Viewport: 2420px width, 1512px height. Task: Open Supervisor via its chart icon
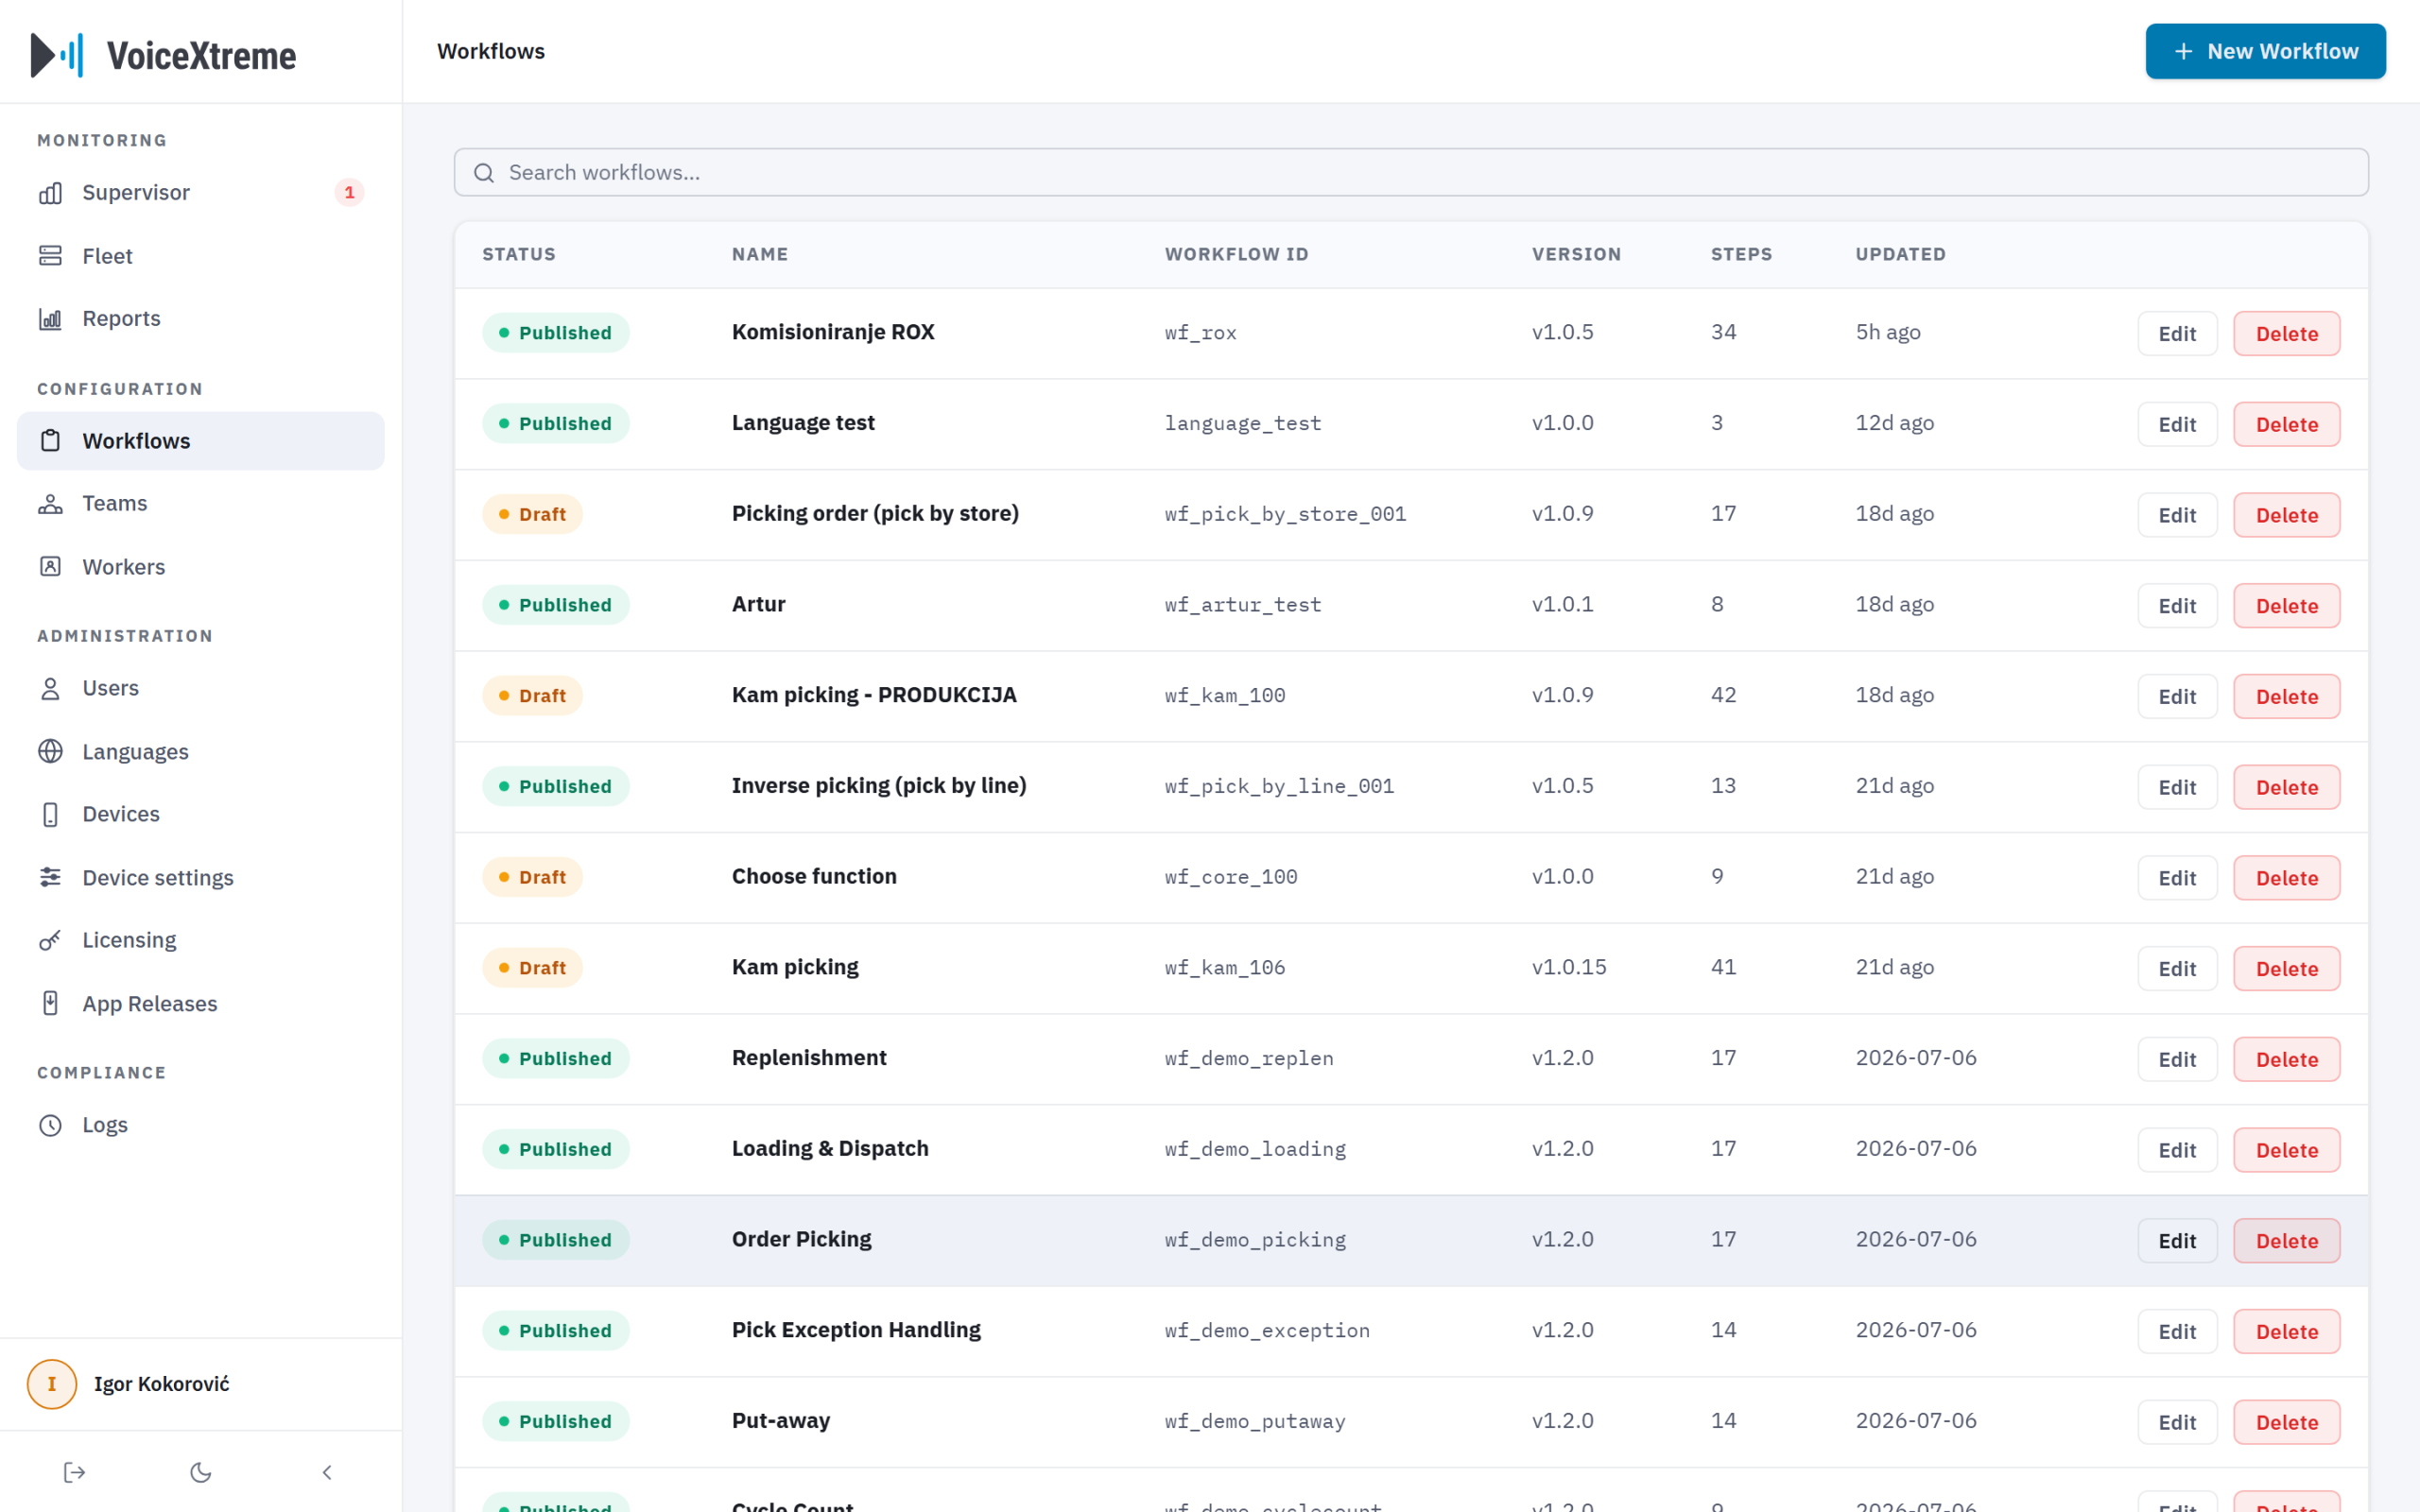tap(50, 193)
